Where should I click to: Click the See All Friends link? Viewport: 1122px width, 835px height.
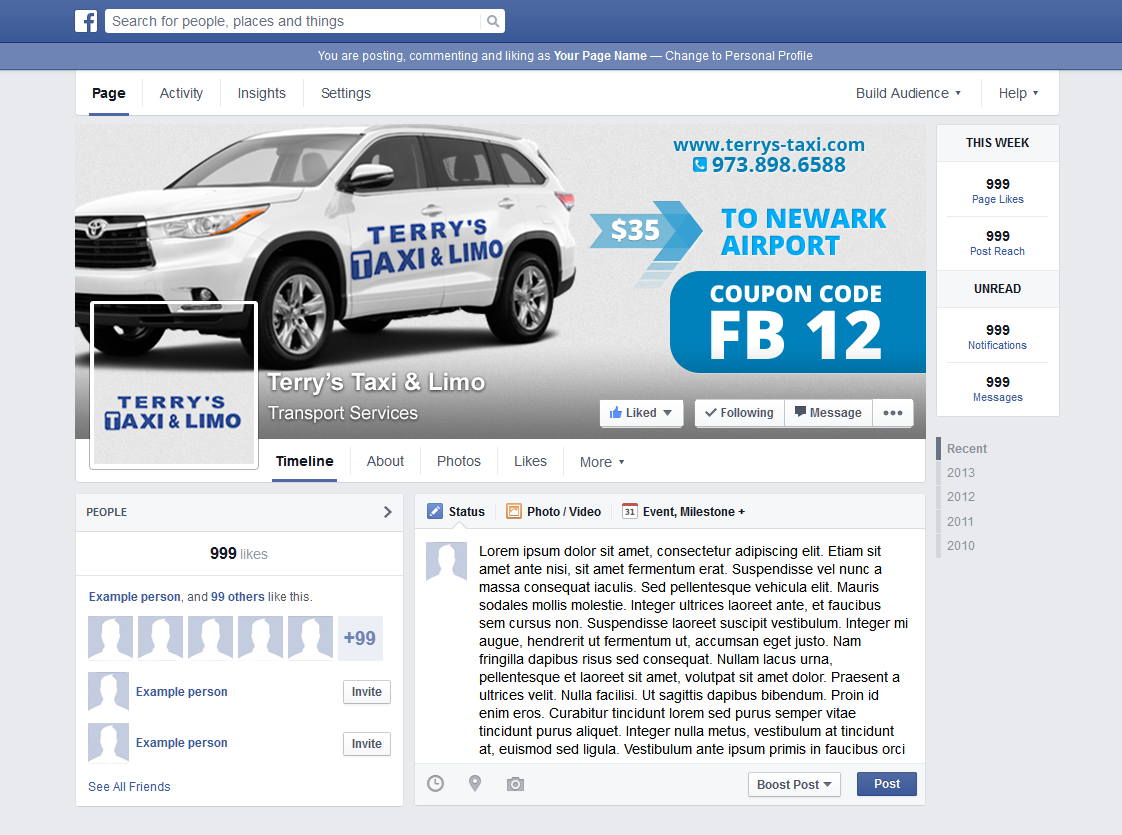[129, 786]
